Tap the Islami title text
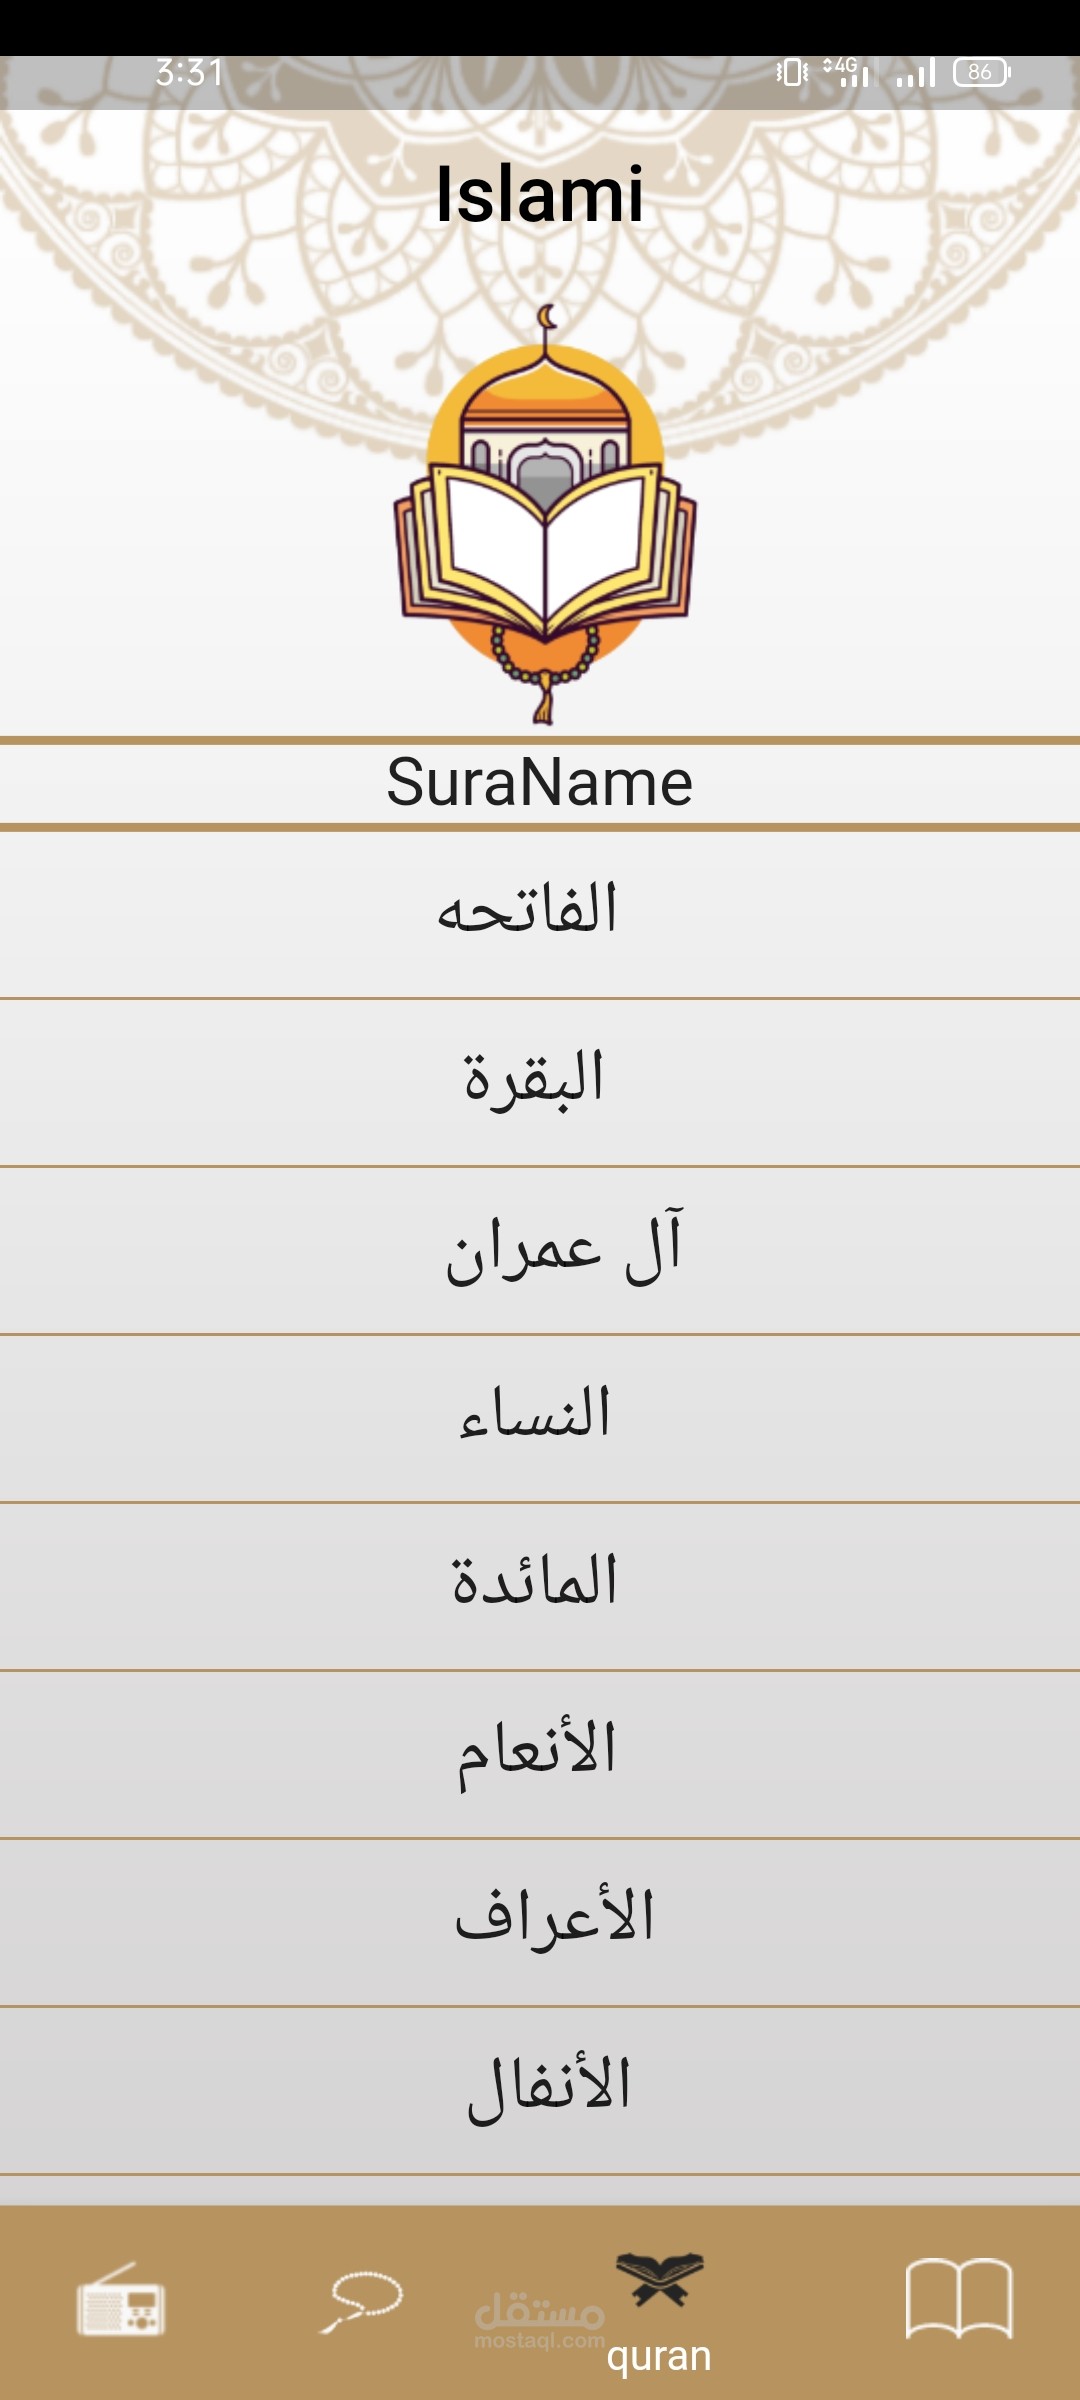The height and width of the screenshot is (2400, 1080). [540, 194]
